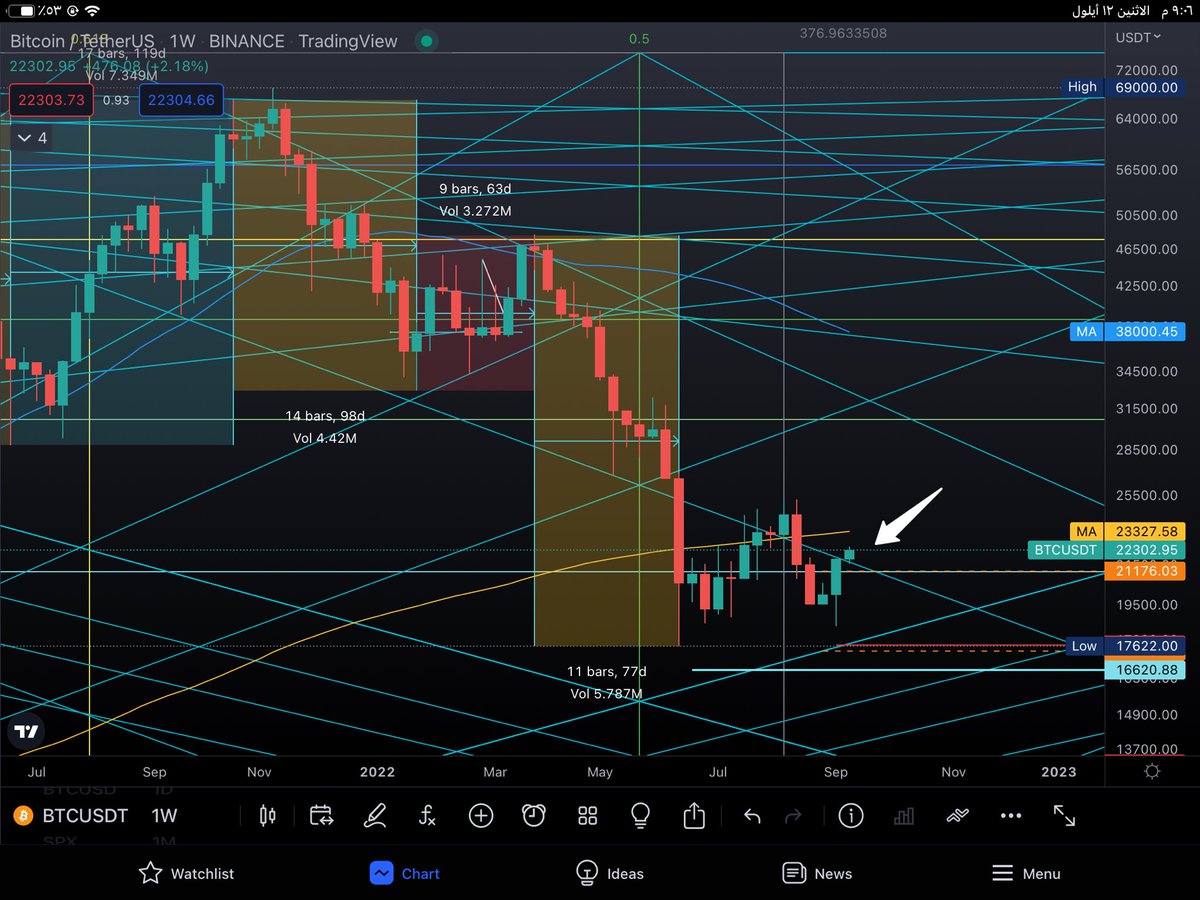Open symbol info with the i icon
Viewport: 1200px width, 900px height.
(851, 816)
